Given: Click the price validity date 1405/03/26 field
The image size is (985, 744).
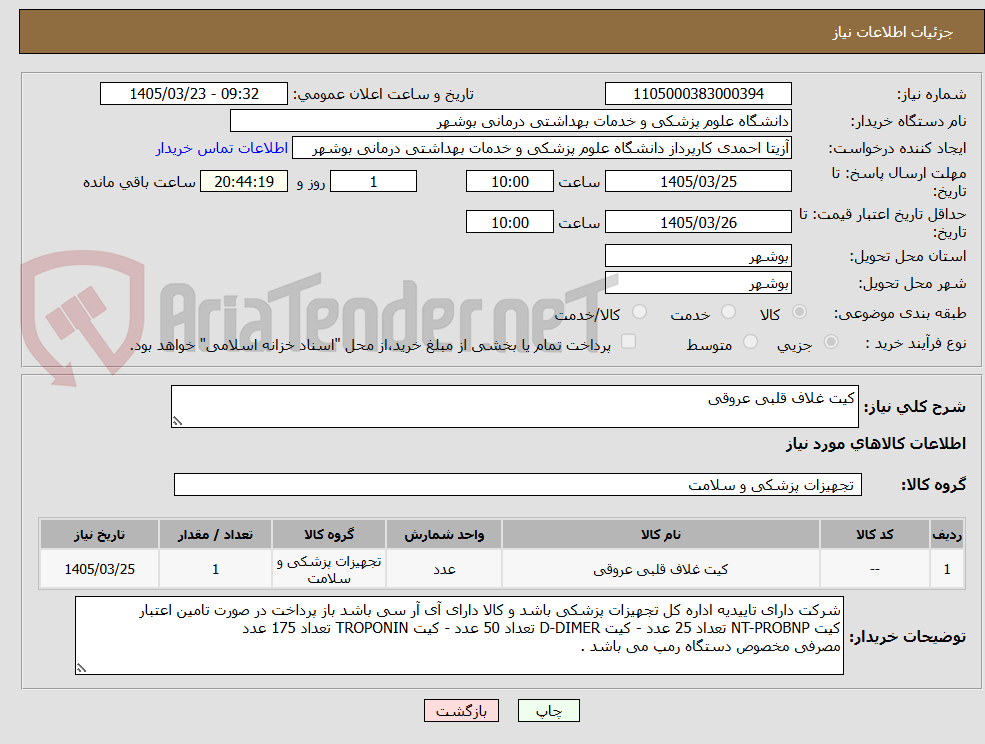Looking at the screenshot, I should [698, 222].
